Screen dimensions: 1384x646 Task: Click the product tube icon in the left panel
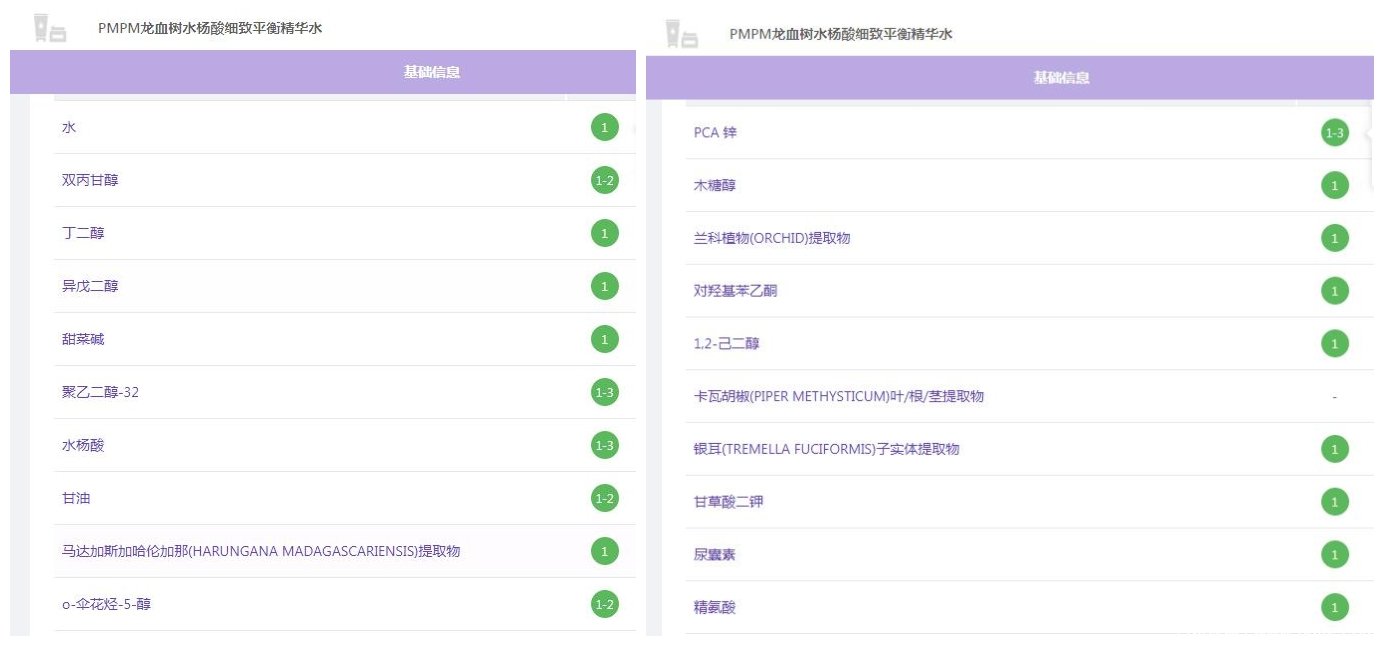pyautogui.click(x=49, y=29)
